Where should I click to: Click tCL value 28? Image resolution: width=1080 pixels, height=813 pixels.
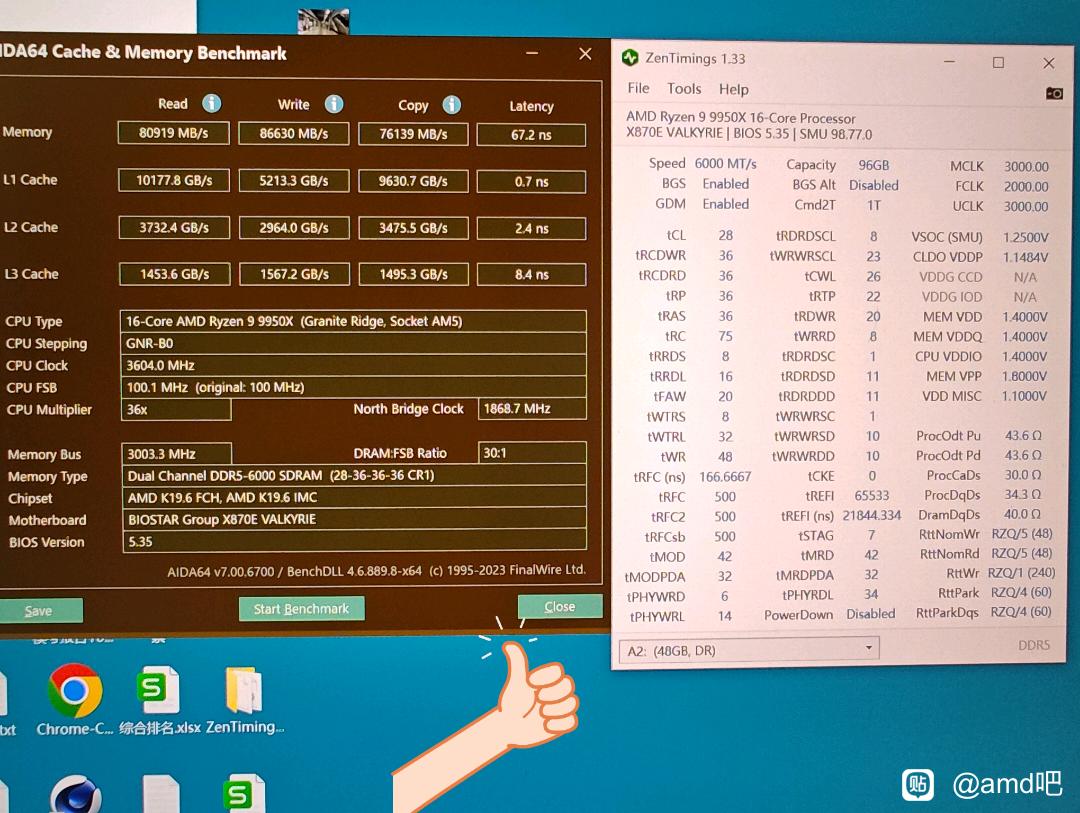pos(725,236)
